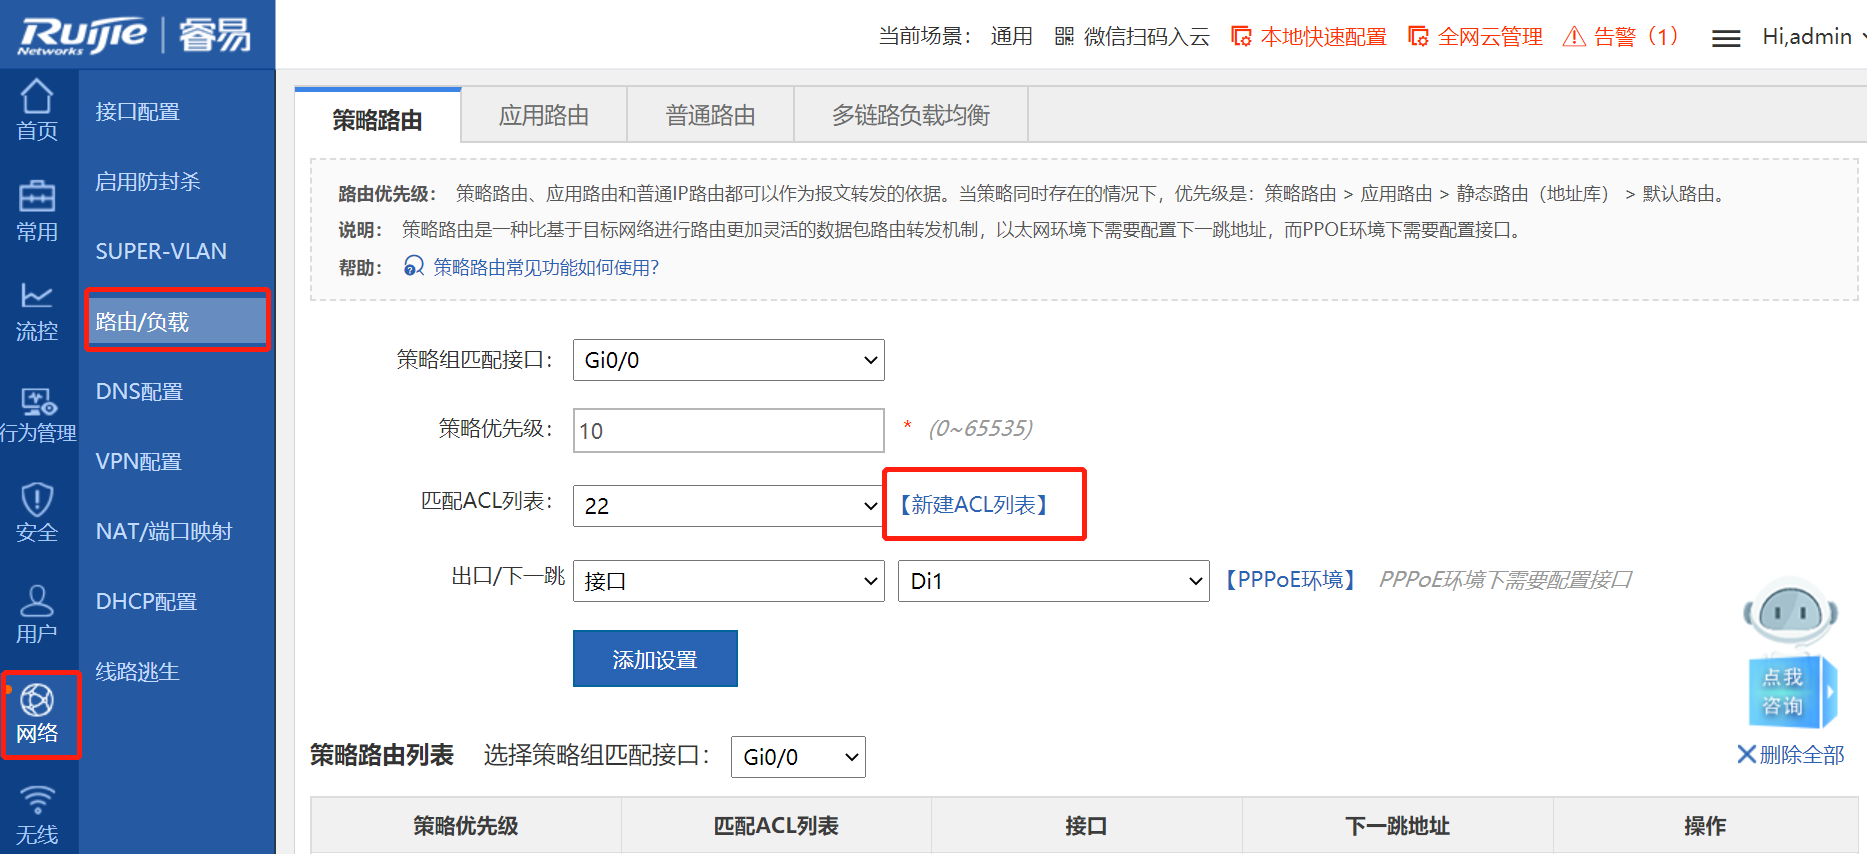Viewport: 1867px width, 854px height.
Task: Click the 添加设置 button
Action: [655, 659]
